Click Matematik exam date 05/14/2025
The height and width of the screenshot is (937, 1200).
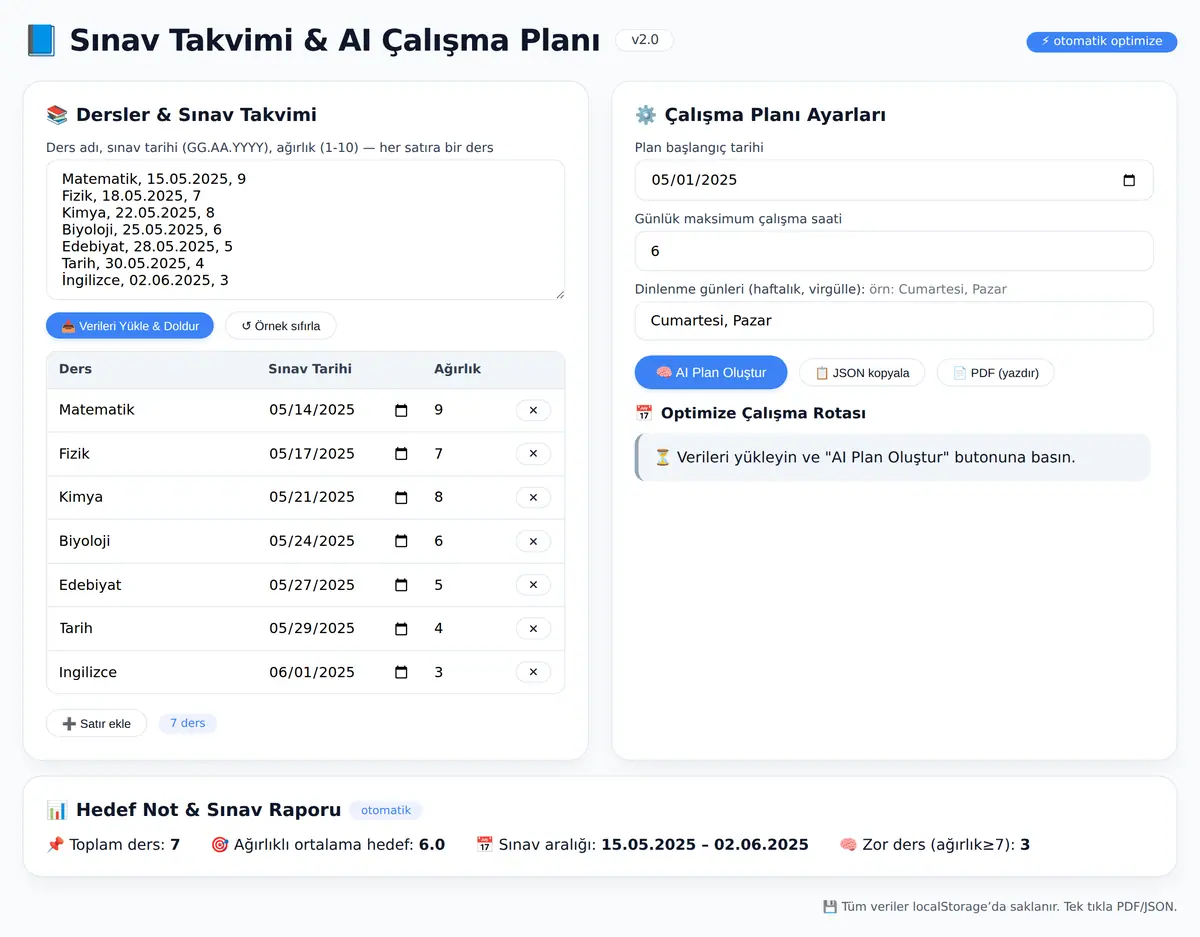[x=312, y=410]
